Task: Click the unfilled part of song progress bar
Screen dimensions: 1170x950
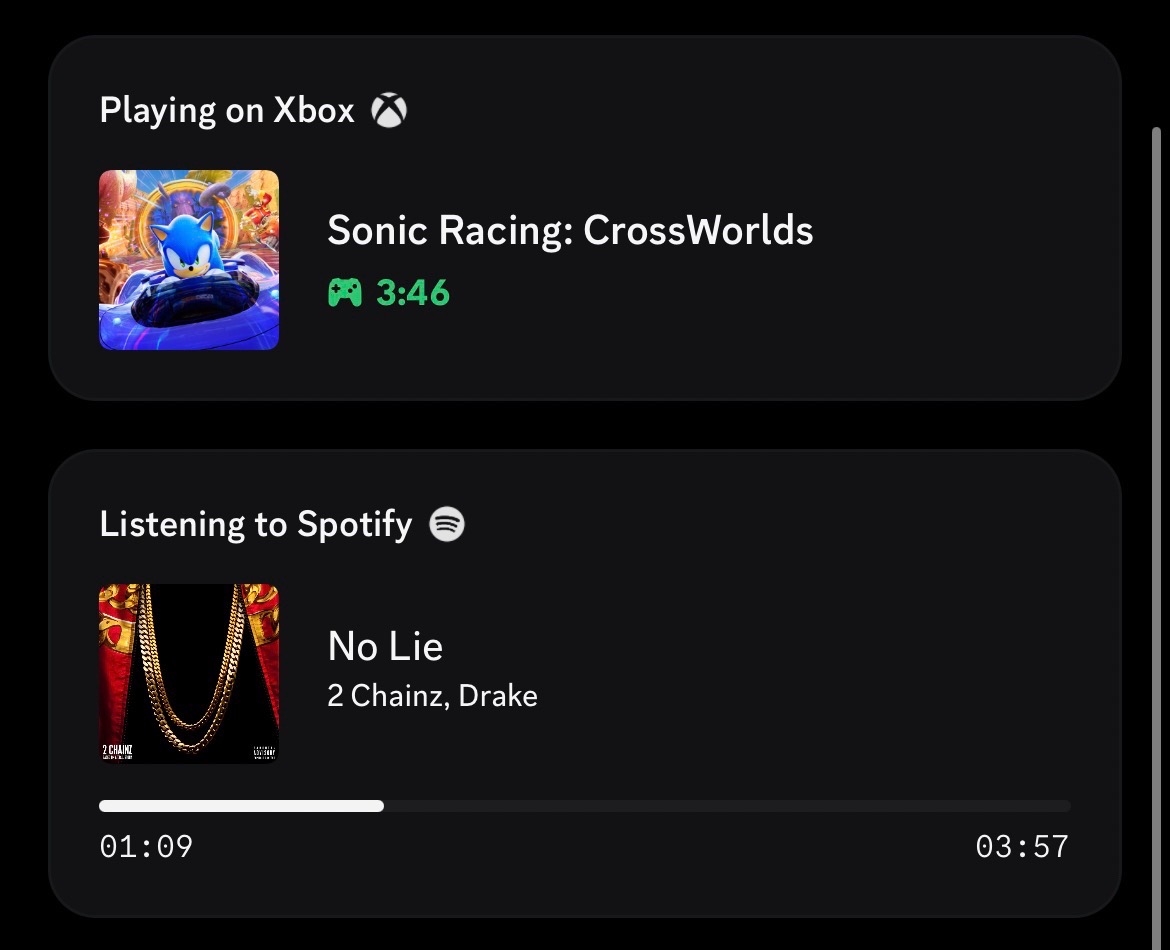Action: tap(728, 806)
